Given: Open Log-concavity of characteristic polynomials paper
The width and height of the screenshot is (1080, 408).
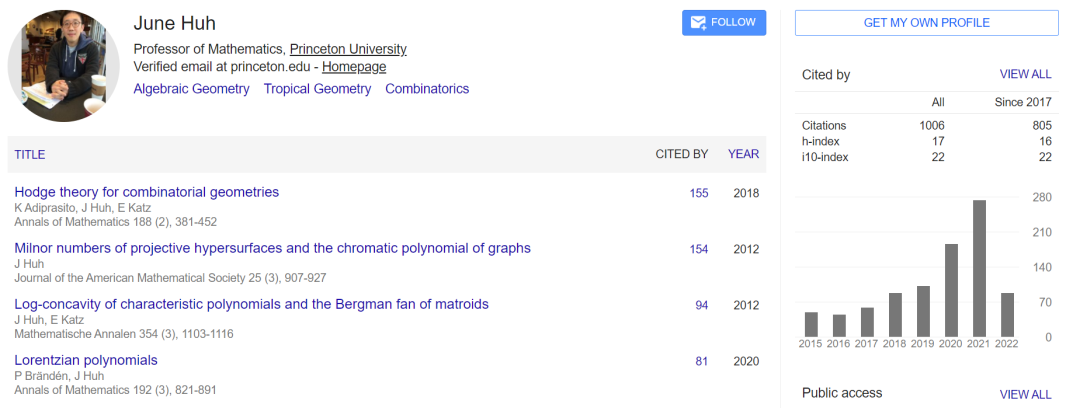Looking at the screenshot, I should 251,304.
